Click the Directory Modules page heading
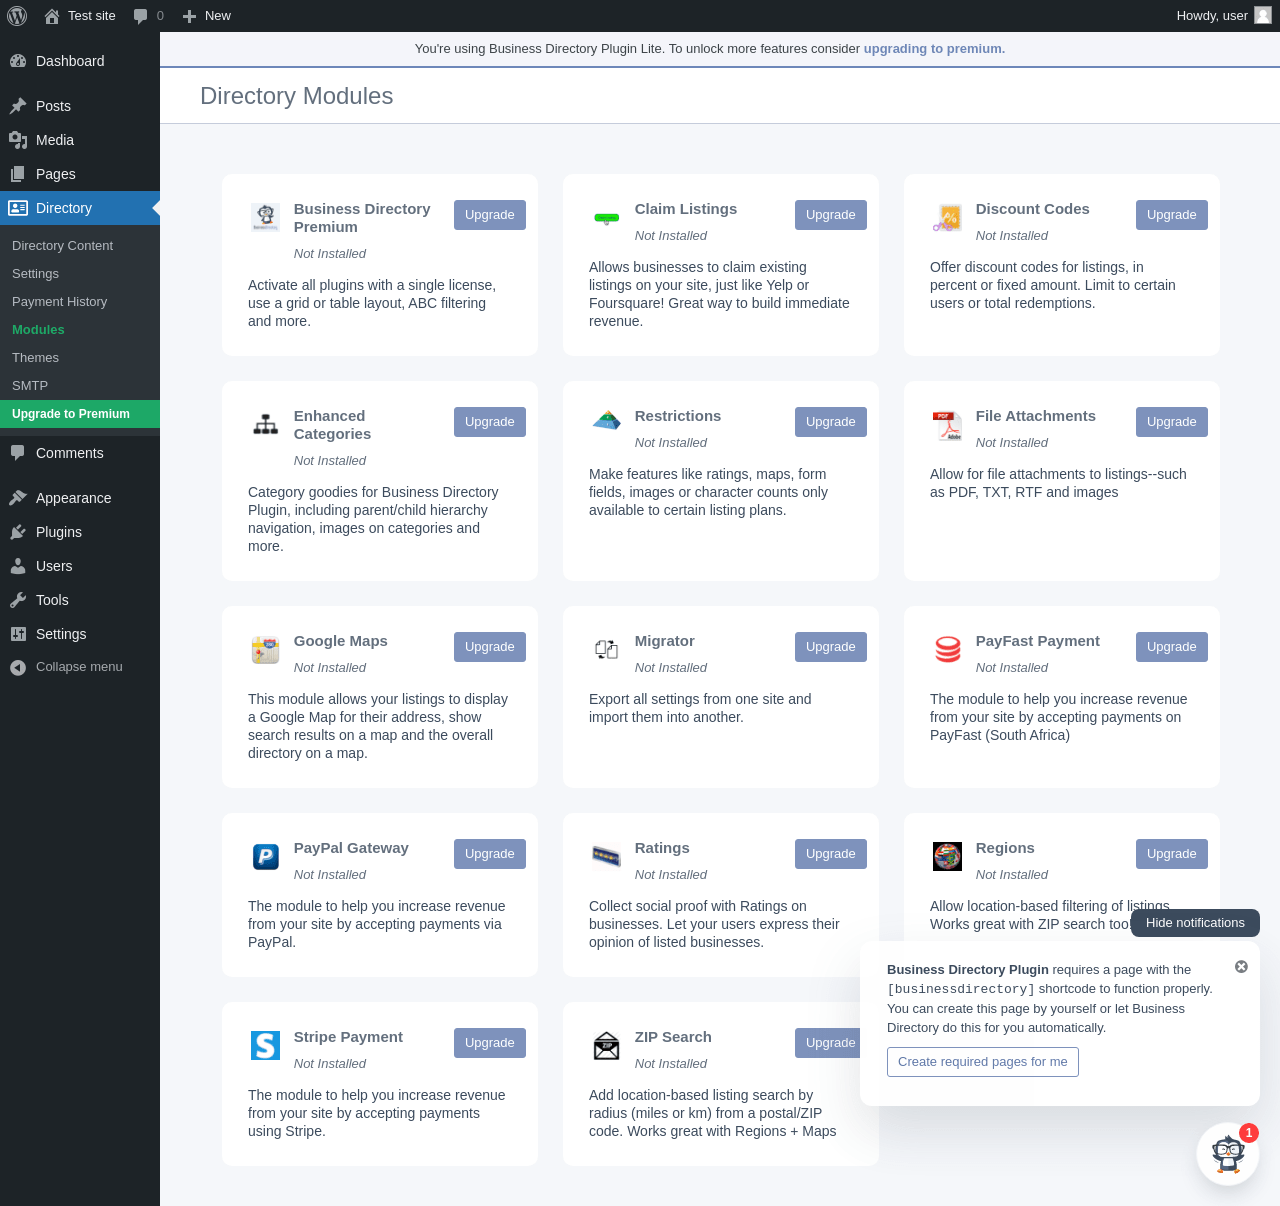Viewport: 1280px width, 1206px height. pyautogui.click(x=297, y=96)
